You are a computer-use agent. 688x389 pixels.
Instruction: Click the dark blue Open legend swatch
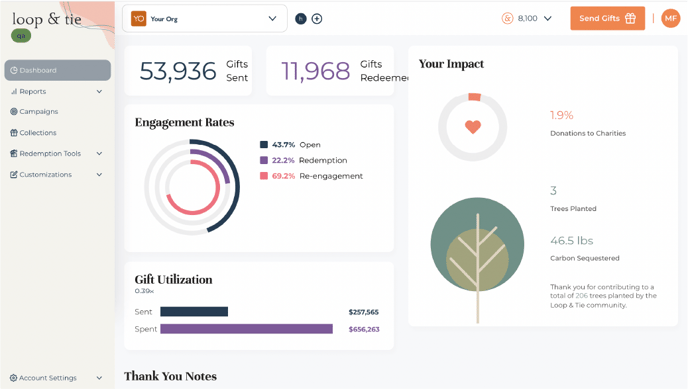click(264, 145)
